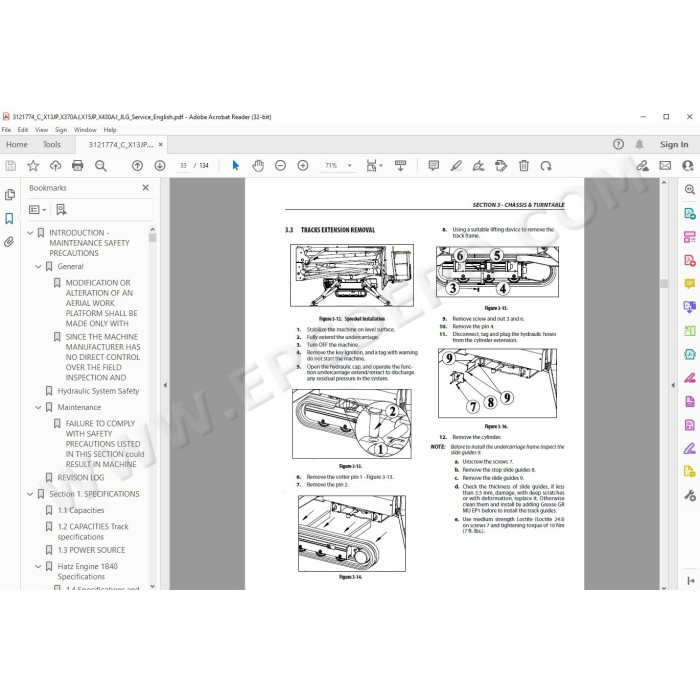Open Comment tool in right pane
The width and height of the screenshot is (700, 700).
click(690, 283)
